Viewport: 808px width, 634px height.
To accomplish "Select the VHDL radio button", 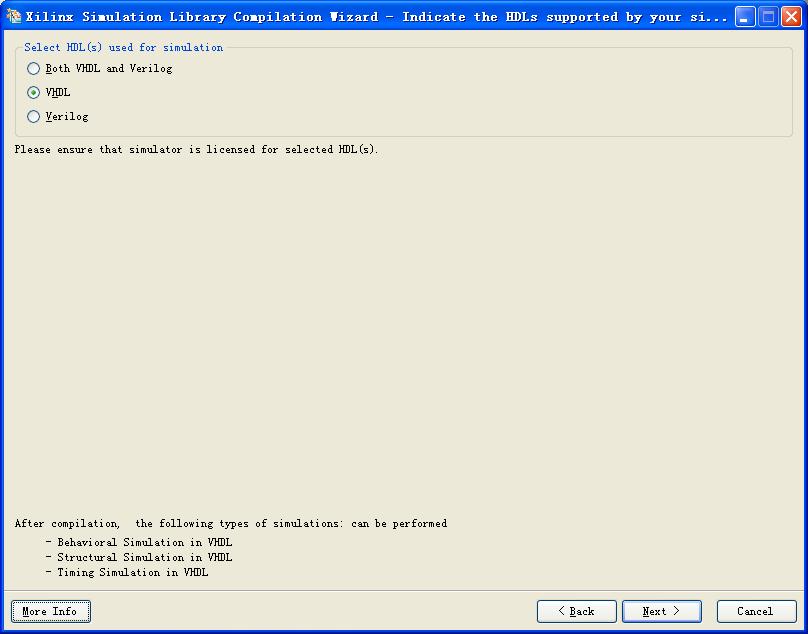I will (33, 92).
